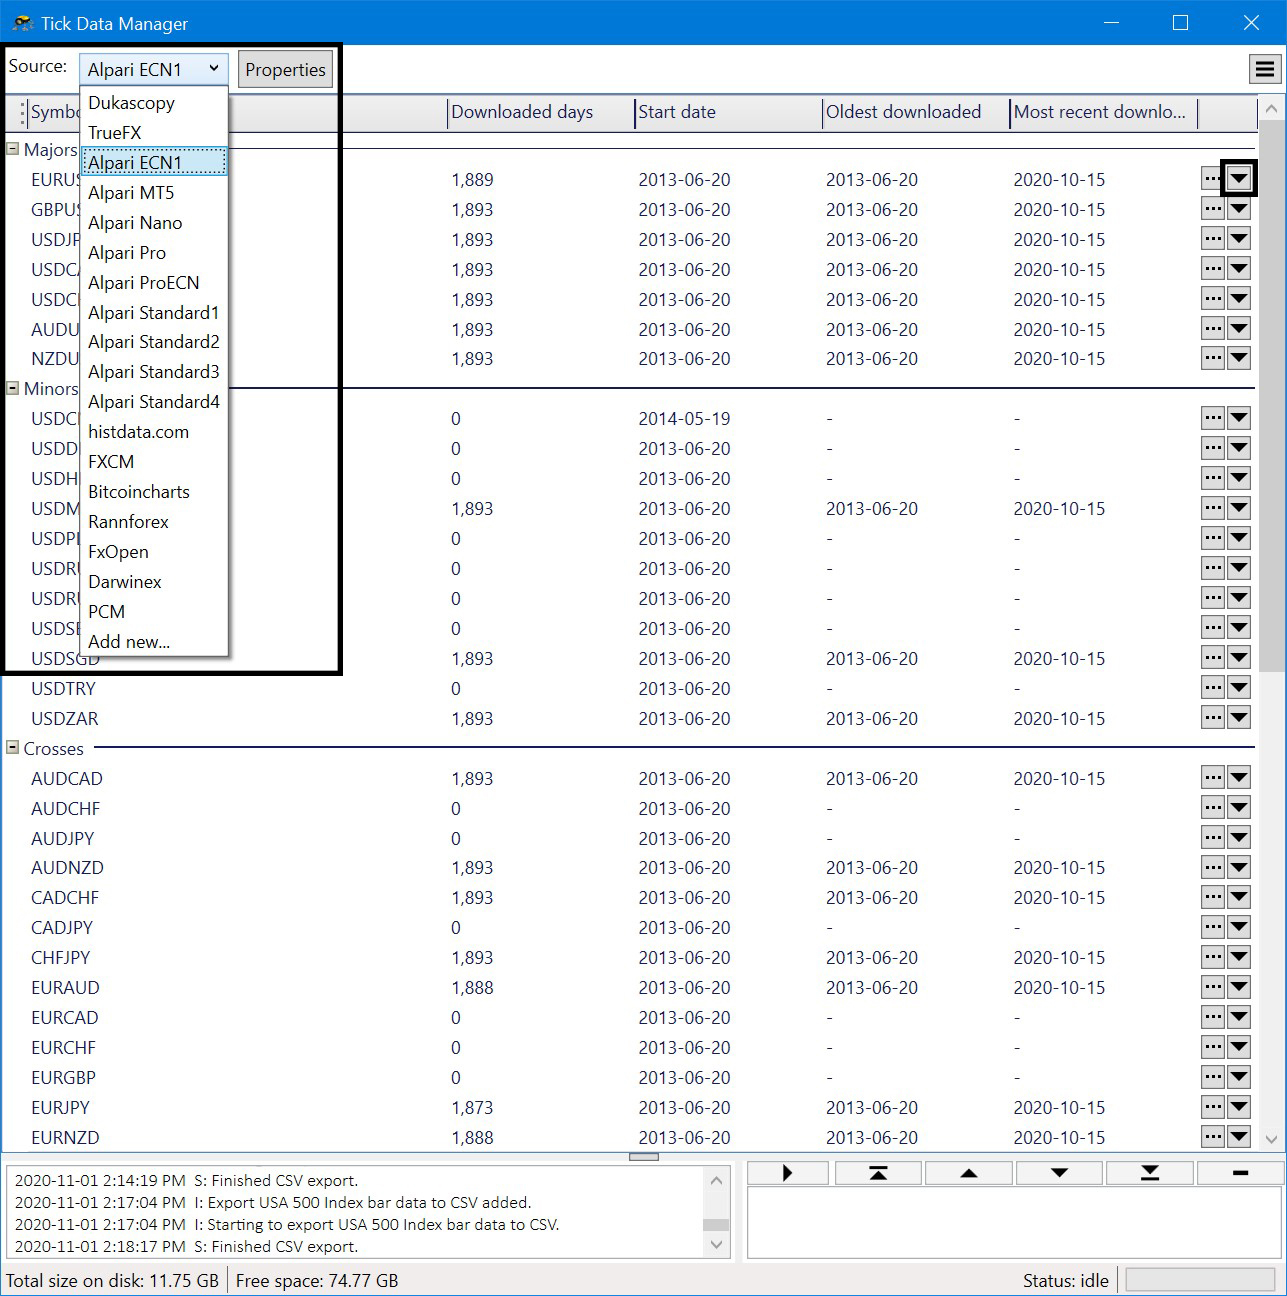Viewport: 1287px width, 1296px height.
Task: Click the splitter grip above log panel
Action: pyautogui.click(x=644, y=1156)
